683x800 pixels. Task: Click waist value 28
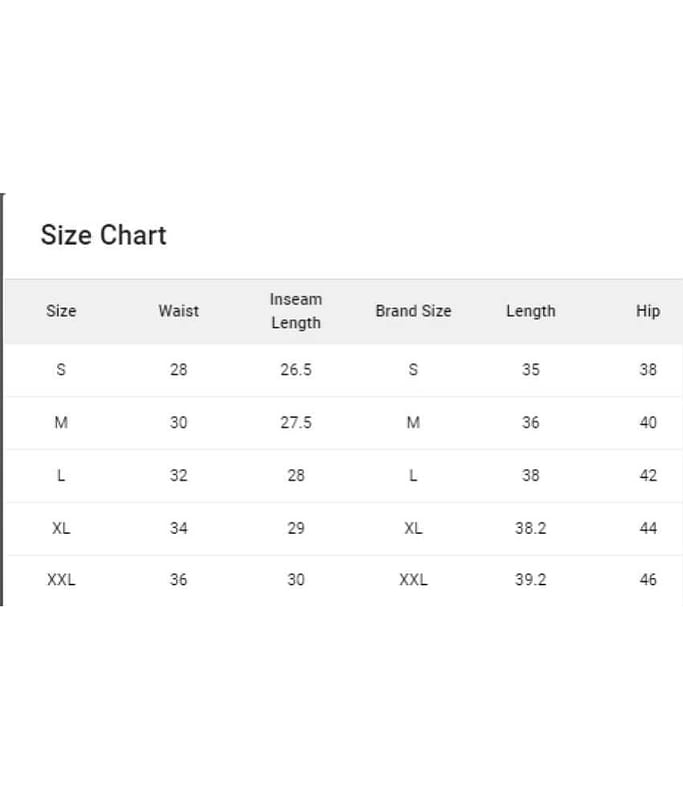point(178,370)
